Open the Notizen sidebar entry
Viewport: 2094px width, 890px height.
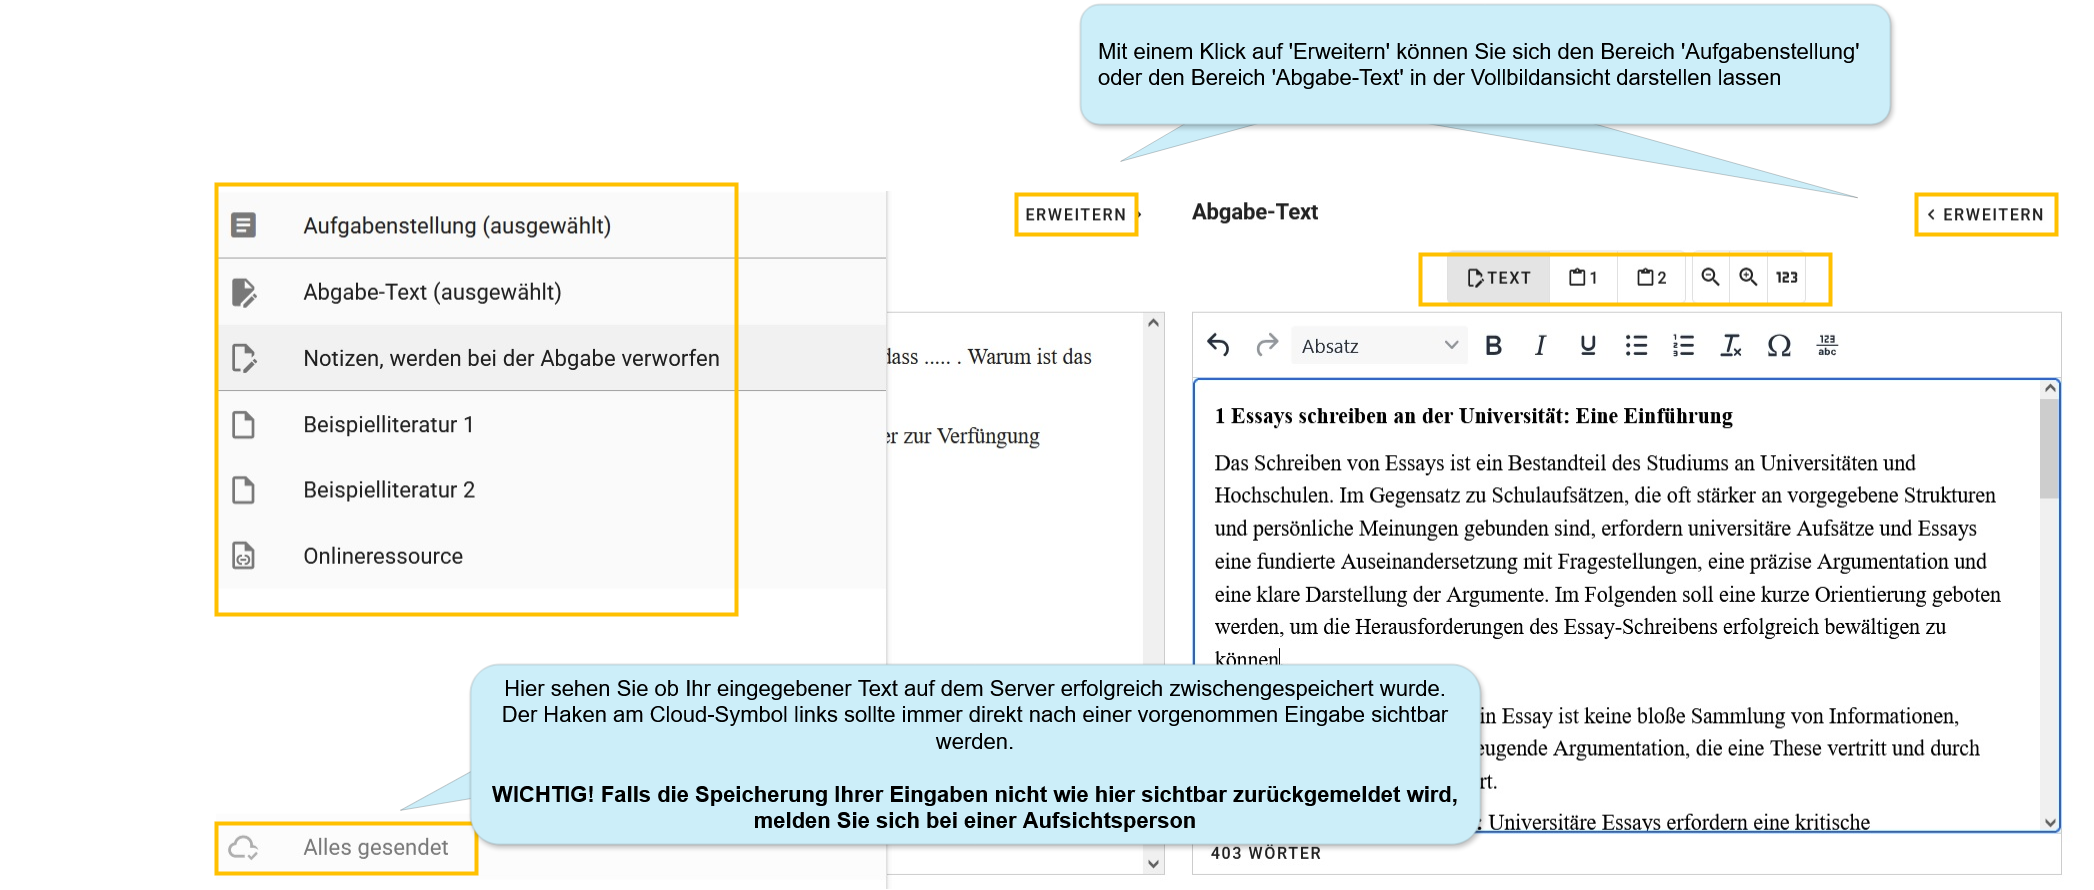(552, 358)
